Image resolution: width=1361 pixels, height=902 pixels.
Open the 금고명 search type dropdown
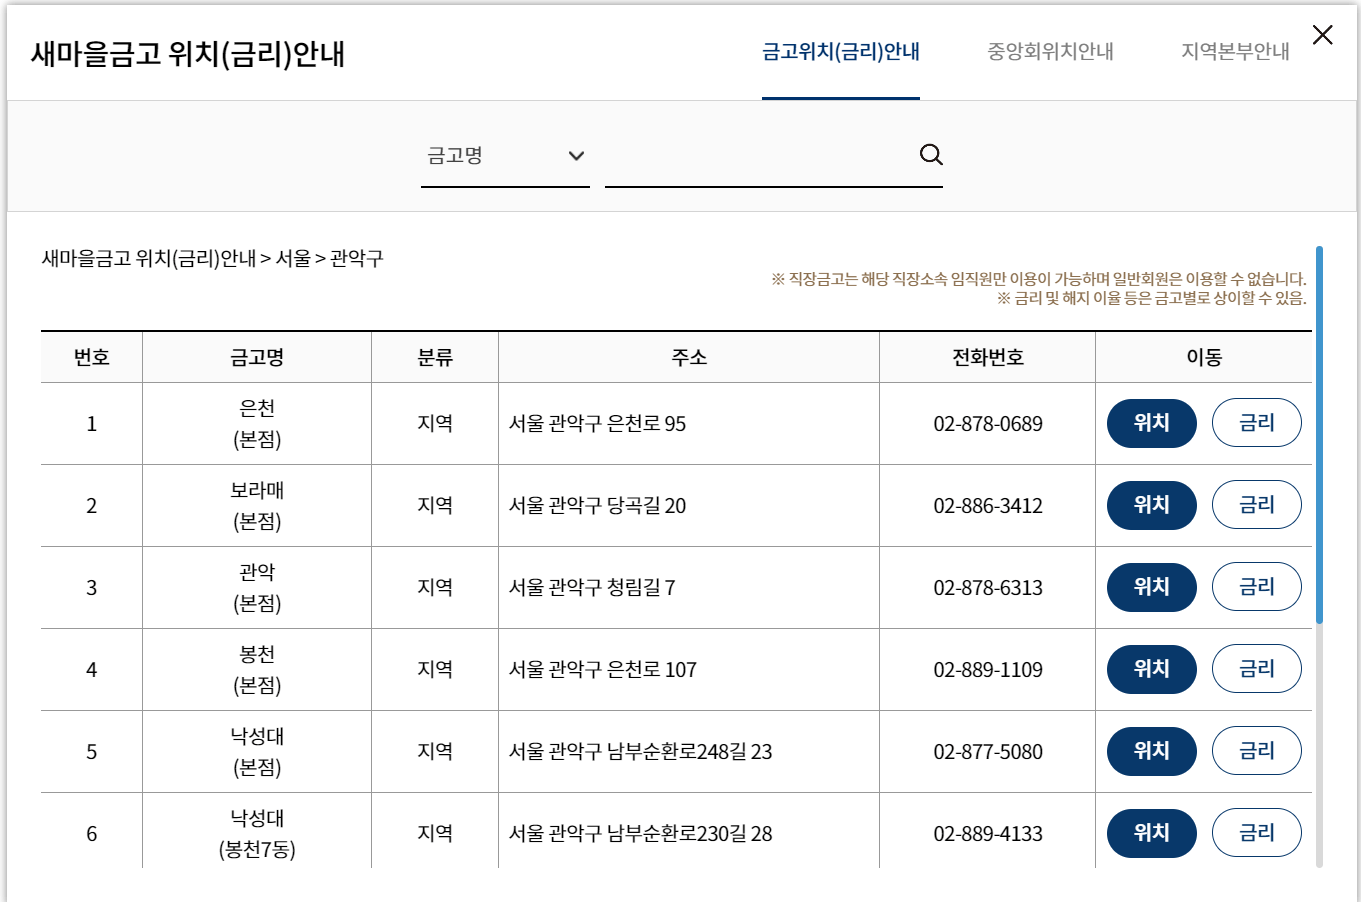click(x=505, y=156)
